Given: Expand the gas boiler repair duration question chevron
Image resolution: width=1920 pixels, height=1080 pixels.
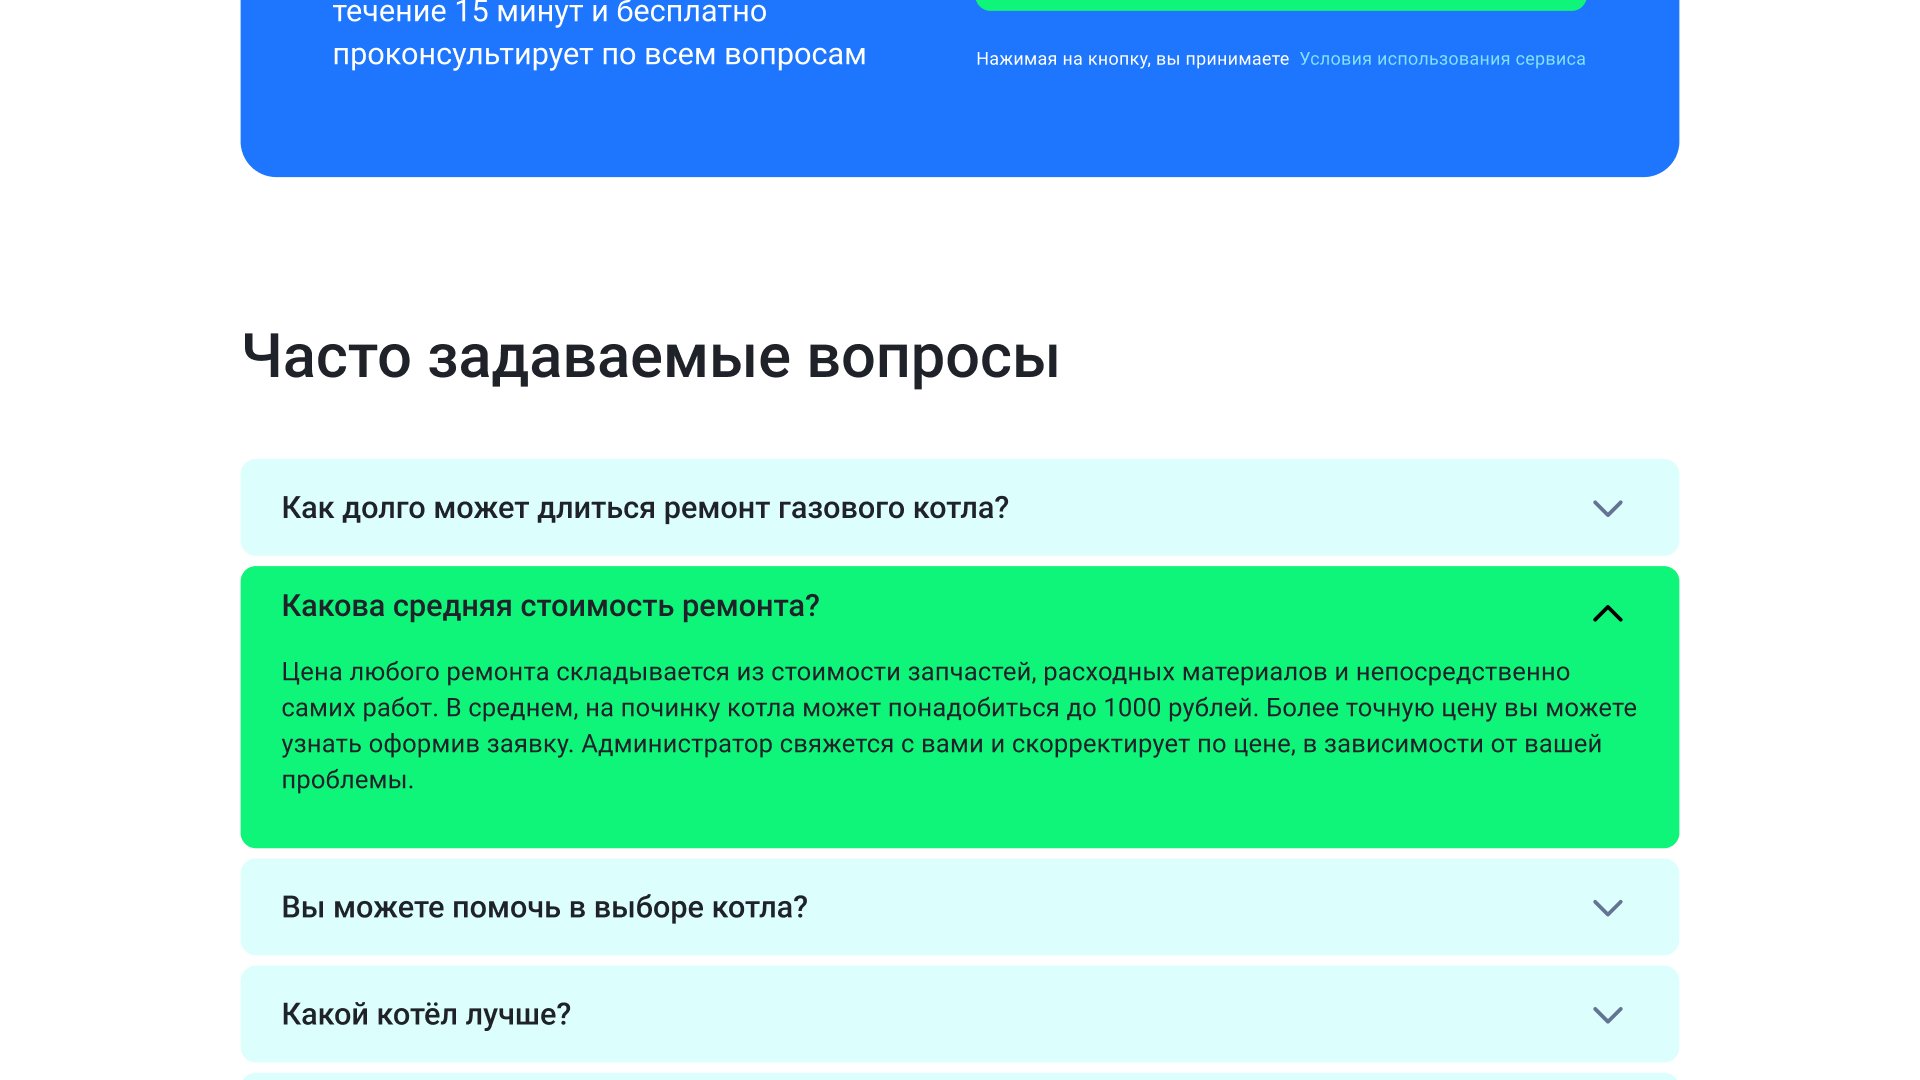Looking at the screenshot, I should pyautogui.click(x=1607, y=508).
